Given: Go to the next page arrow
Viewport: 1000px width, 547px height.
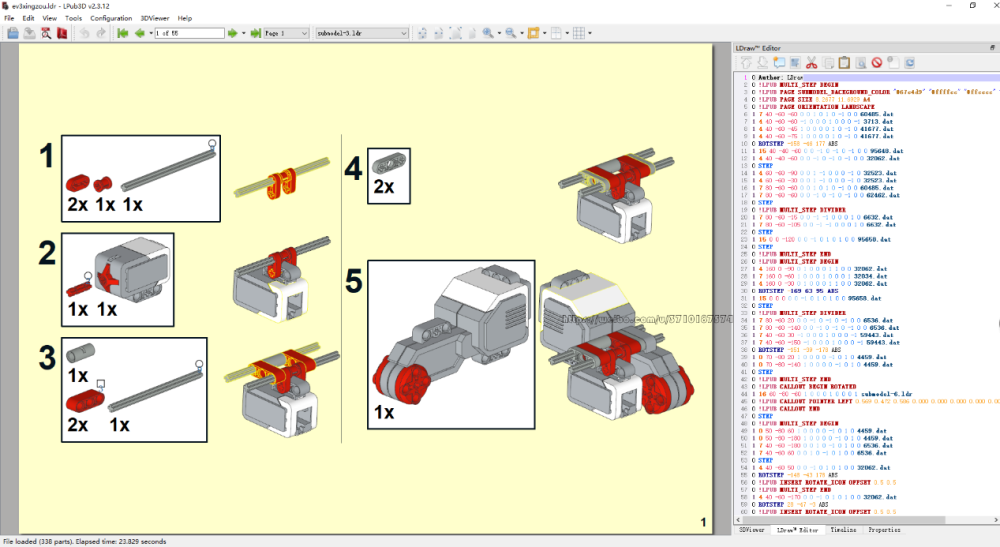Looking at the screenshot, I should (x=233, y=33).
